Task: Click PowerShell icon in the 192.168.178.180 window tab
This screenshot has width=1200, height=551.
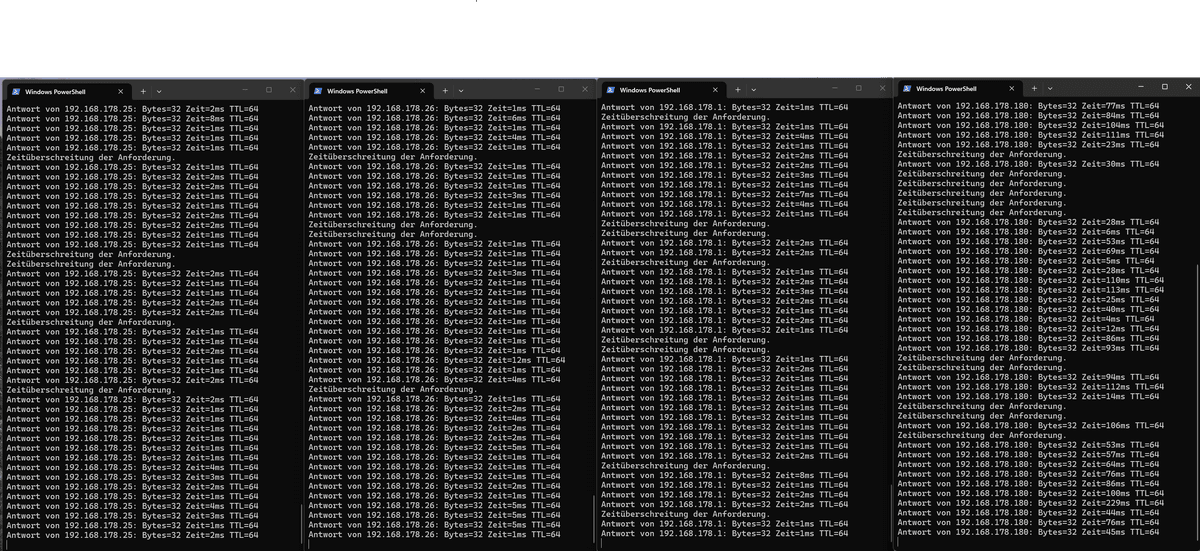Action: [x=905, y=89]
